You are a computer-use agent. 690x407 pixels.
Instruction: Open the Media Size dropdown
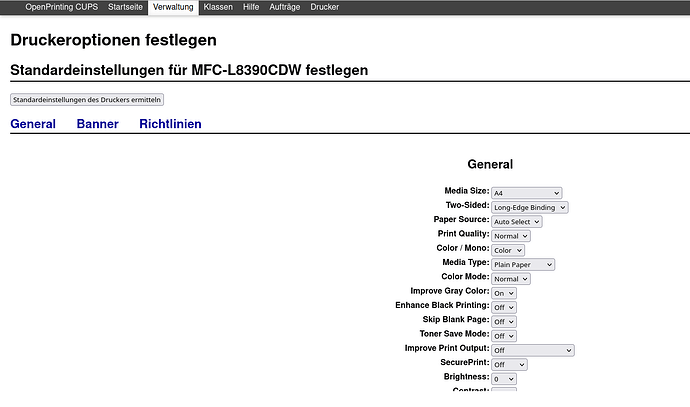[527, 193]
